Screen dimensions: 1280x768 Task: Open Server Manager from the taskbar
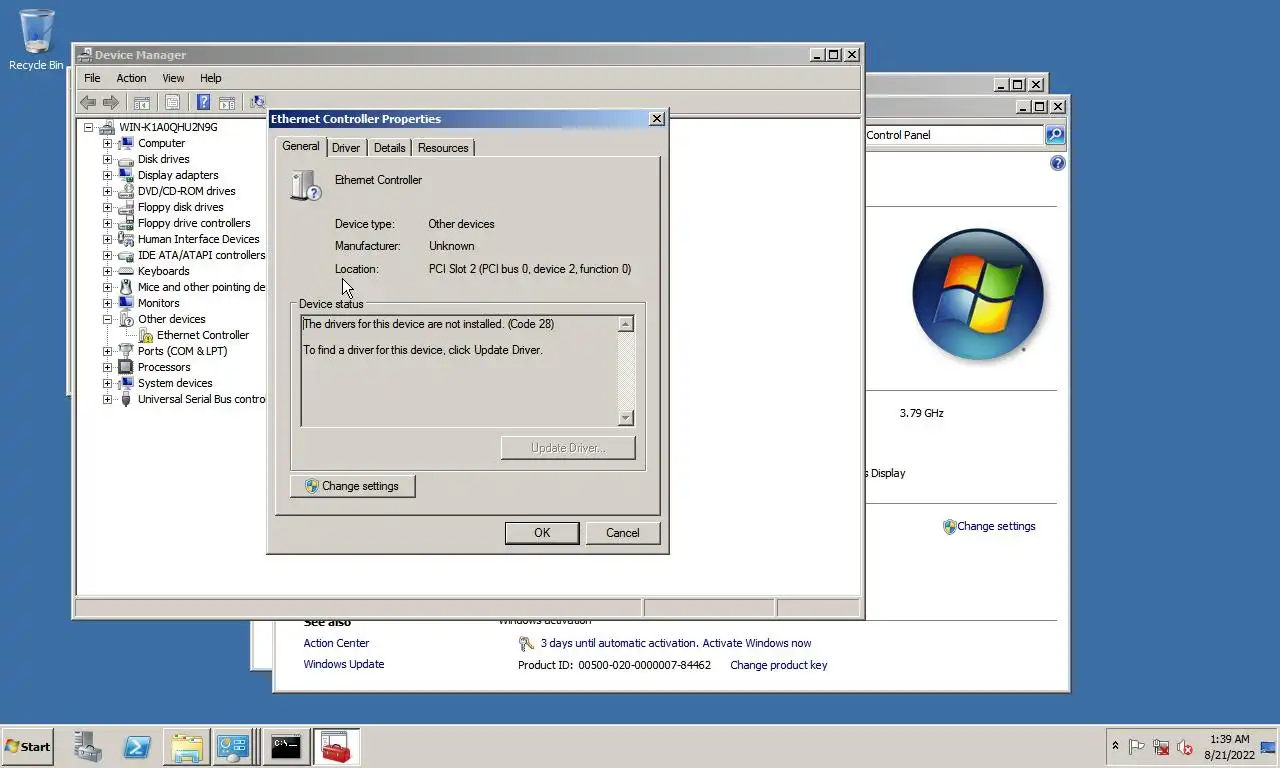coord(88,747)
